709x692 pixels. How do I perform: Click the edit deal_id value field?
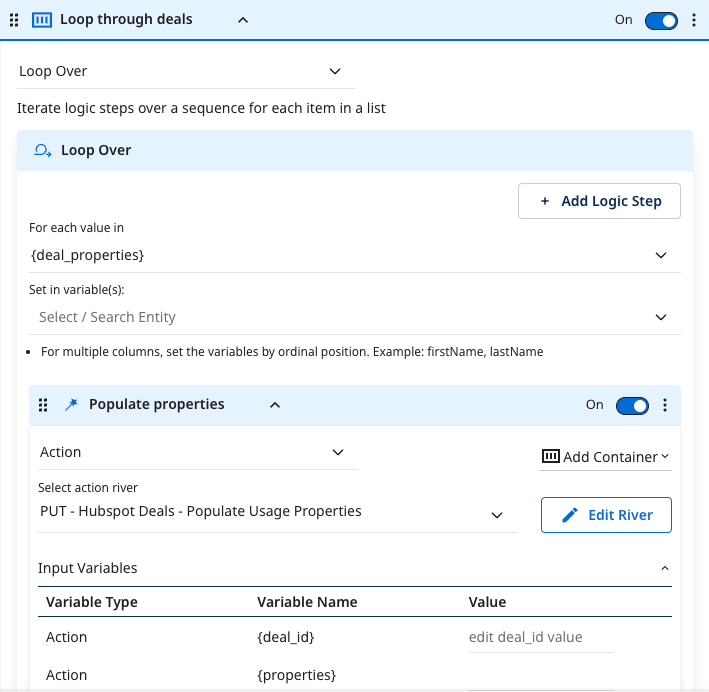pos(540,637)
